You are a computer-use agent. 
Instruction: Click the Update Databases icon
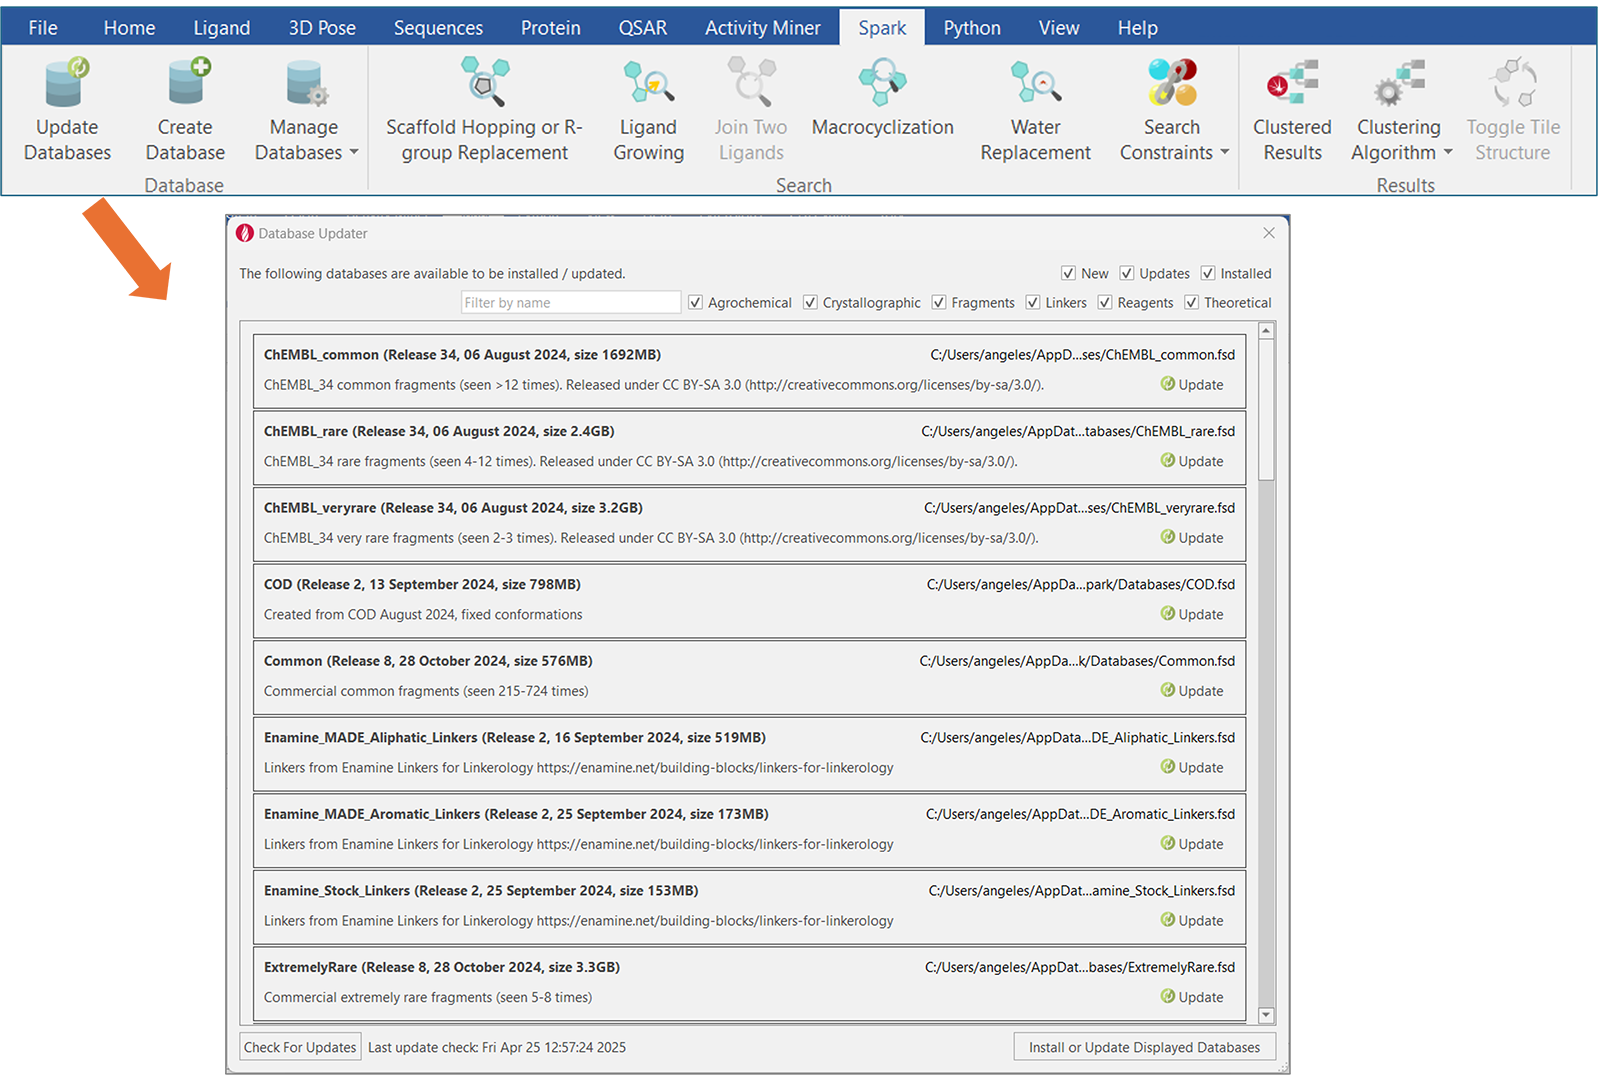click(x=67, y=83)
